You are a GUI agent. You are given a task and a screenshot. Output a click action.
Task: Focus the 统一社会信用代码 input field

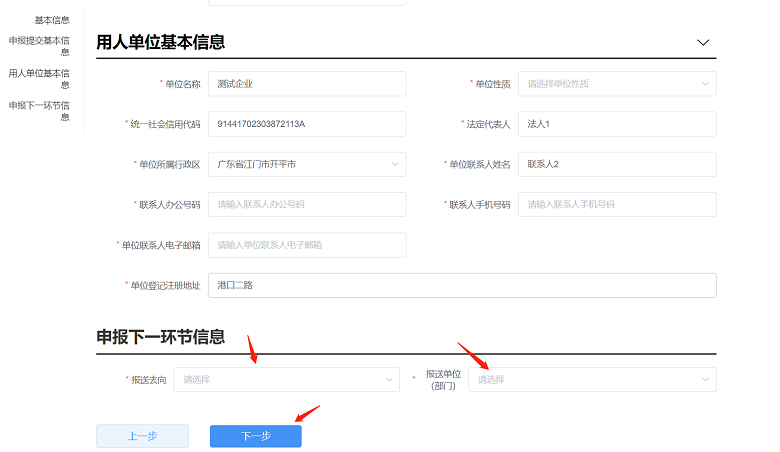[307, 124]
